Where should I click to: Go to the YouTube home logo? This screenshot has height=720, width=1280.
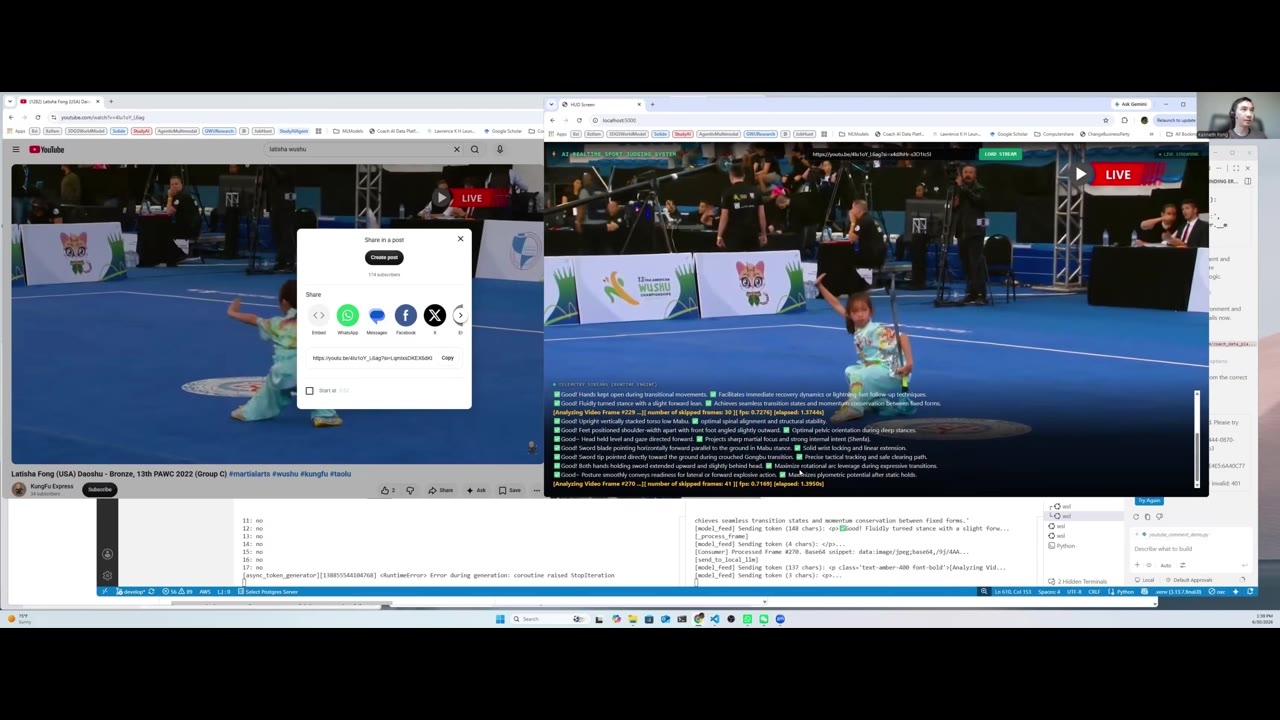pos(46,149)
